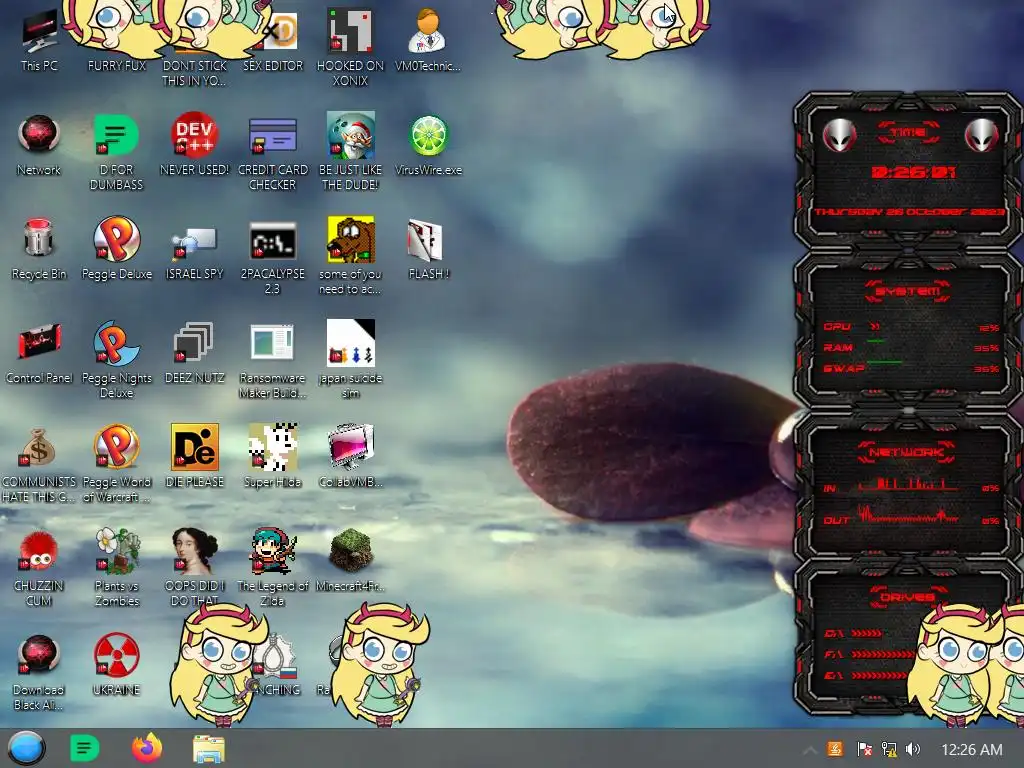Screen dimensions: 1024x768
Task: Open the VirusWire.exe lime icon
Action: tap(428, 145)
